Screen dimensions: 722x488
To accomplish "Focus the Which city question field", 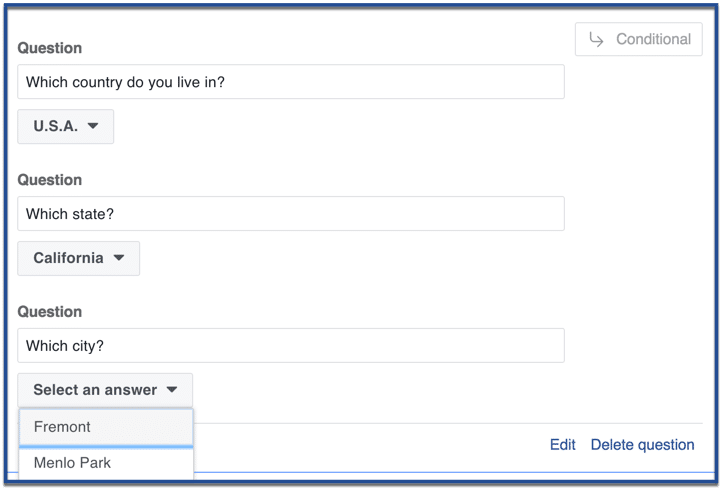I will pos(291,345).
